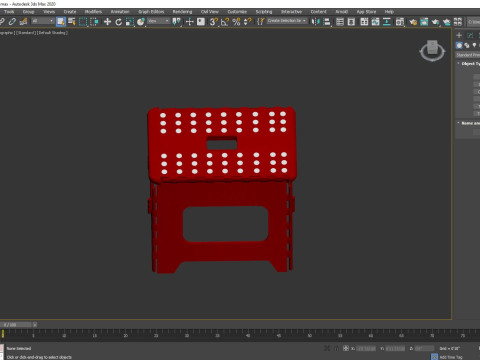
Task: Open the Scripting menu
Action: (x=264, y=12)
